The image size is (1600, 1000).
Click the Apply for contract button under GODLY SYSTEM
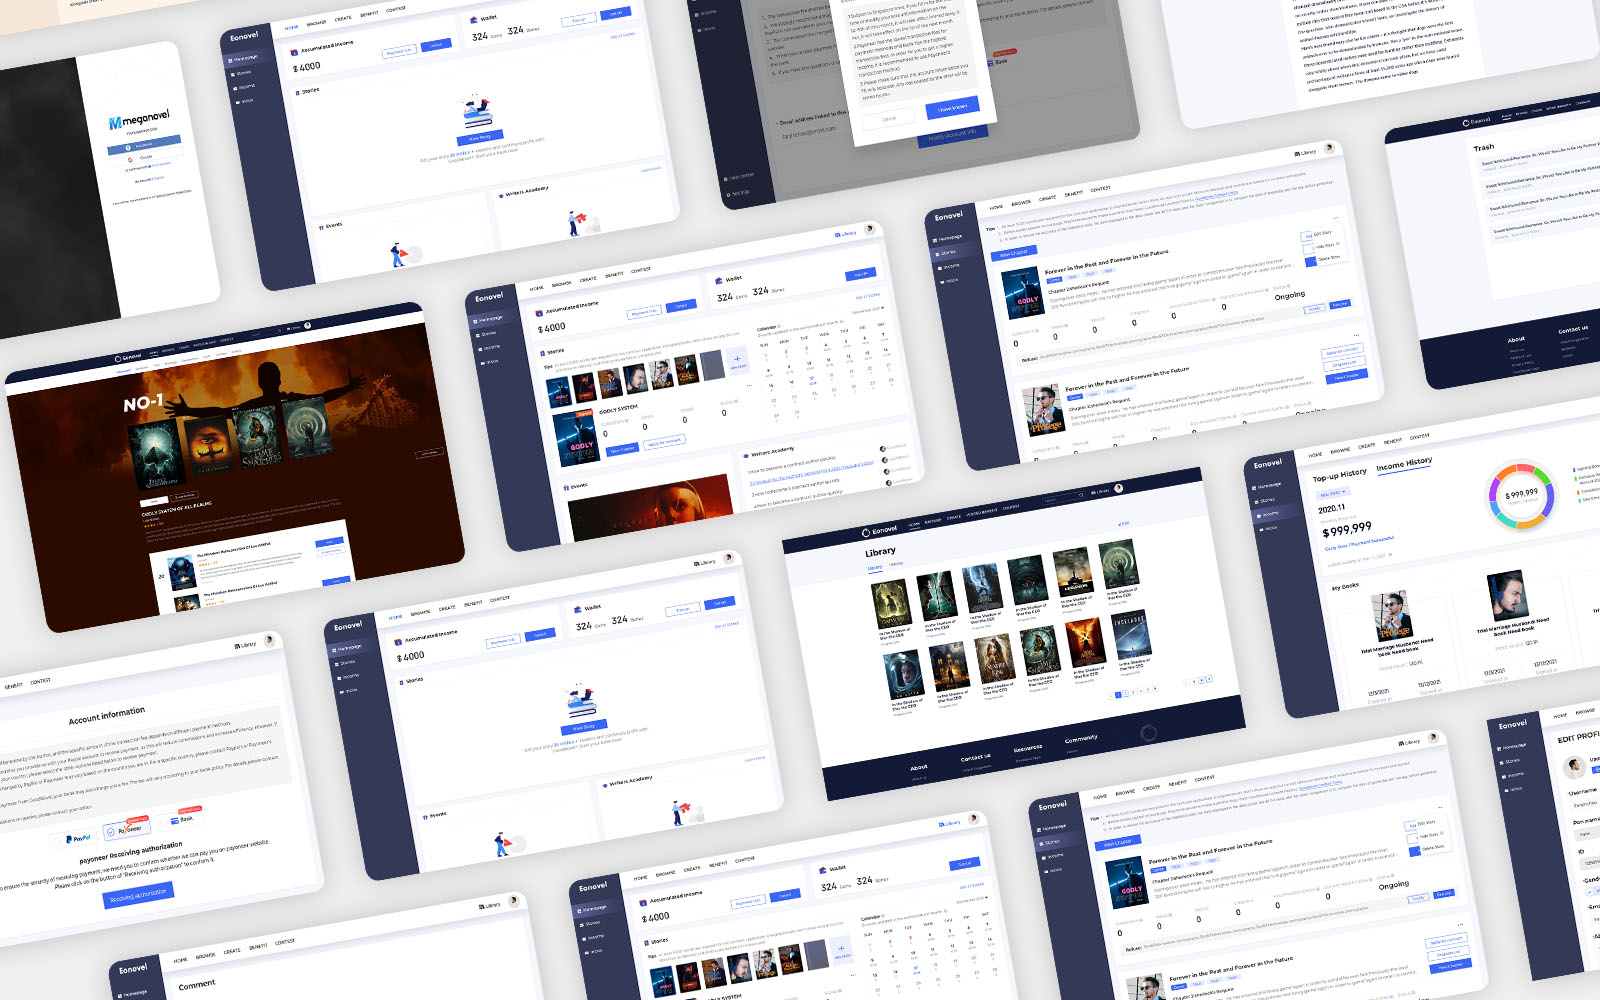[x=664, y=442]
